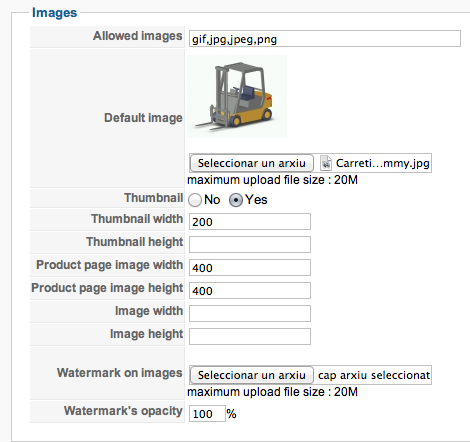The image size is (470, 442).
Task: Click the Default image label
Action: click(x=143, y=118)
